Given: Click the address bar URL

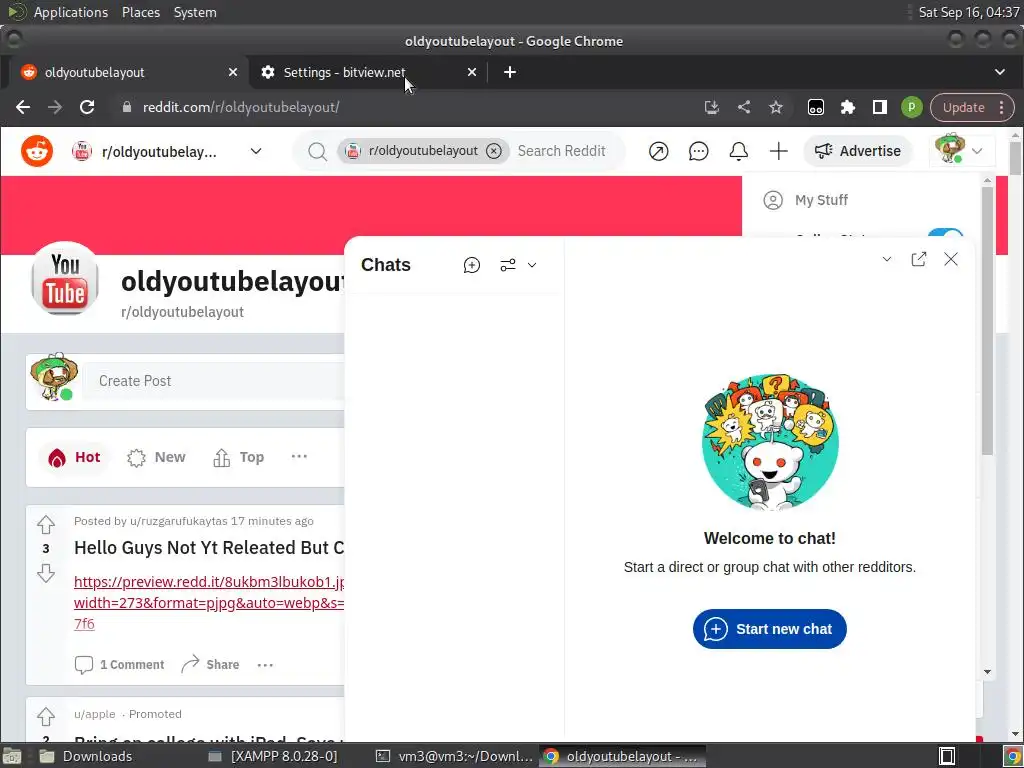Looking at the screenshot, I should pyautogui.click(x=241, y=107).
